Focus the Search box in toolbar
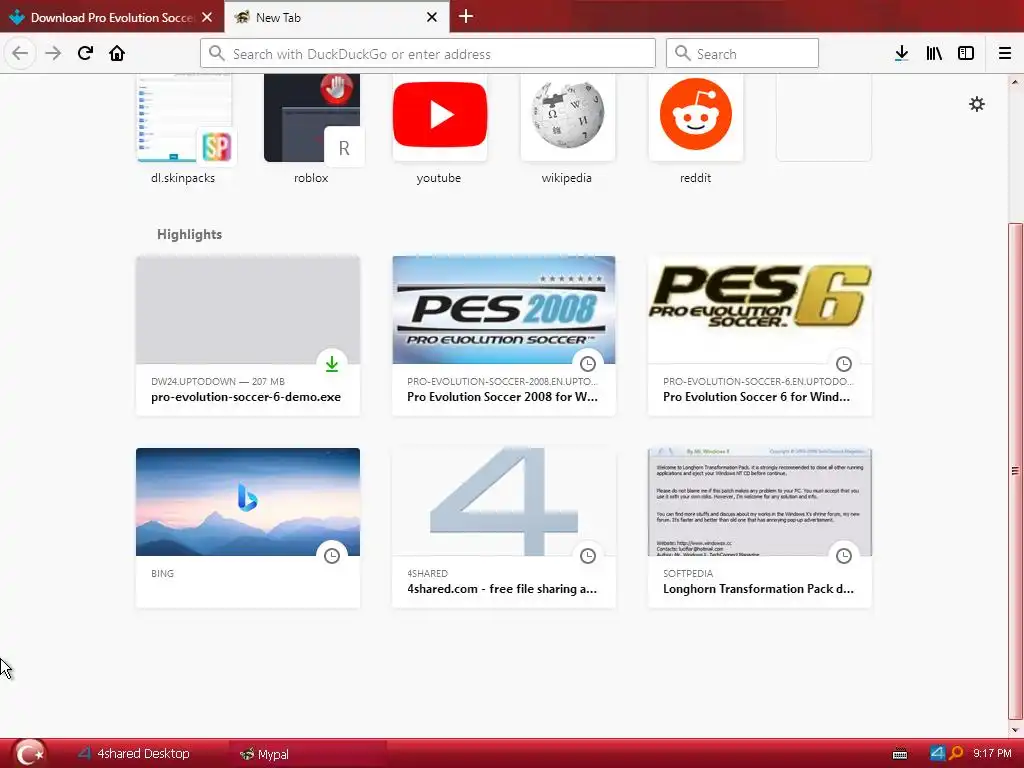This screenshot has height=768, width=1024. coord(742,54)
